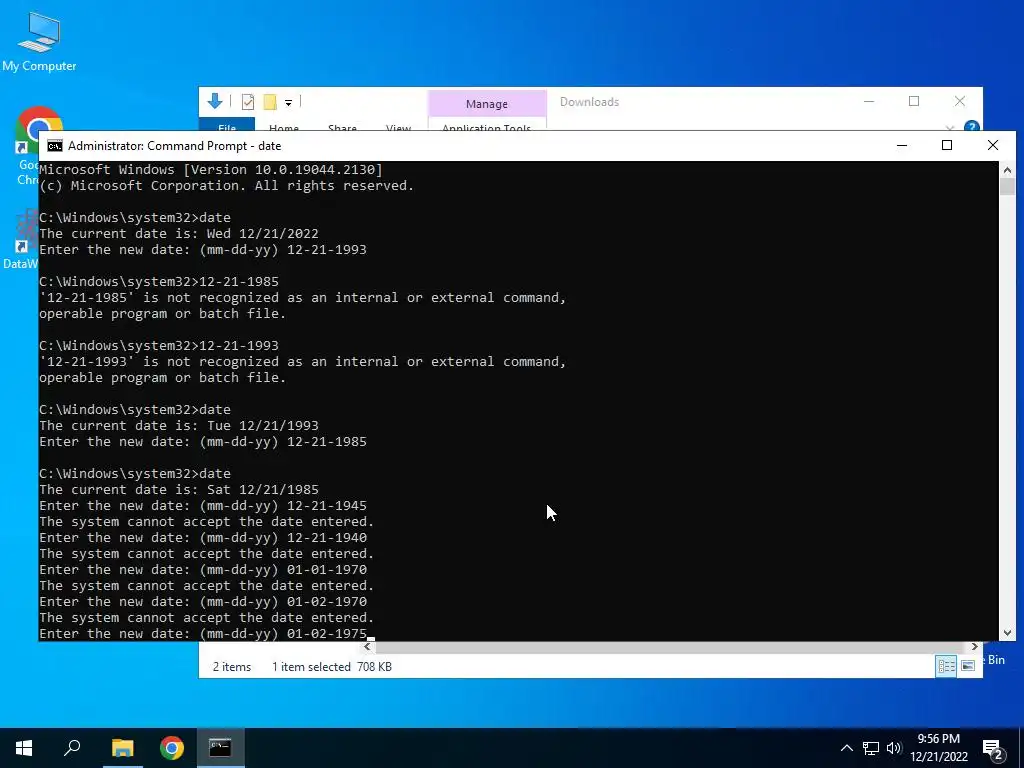
Task: Open File Explorer from the taskbar
Action: [122, 748]
